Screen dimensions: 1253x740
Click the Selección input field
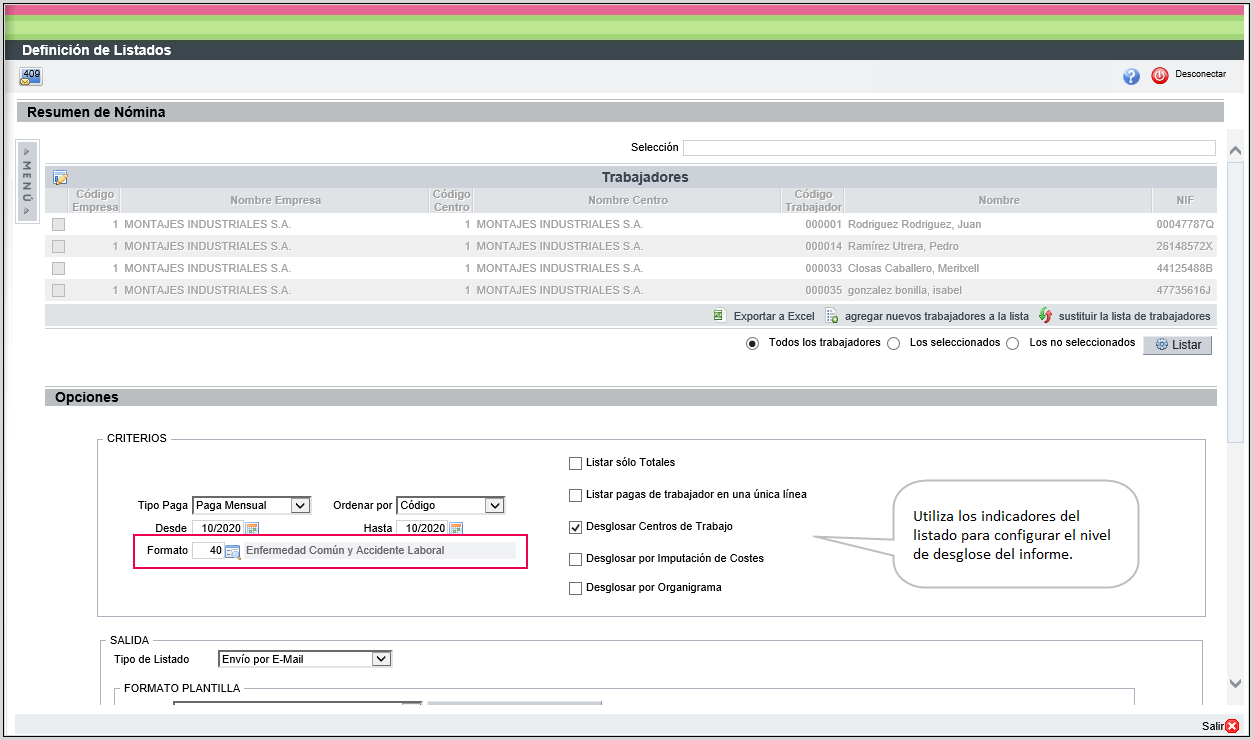(949, 148)
